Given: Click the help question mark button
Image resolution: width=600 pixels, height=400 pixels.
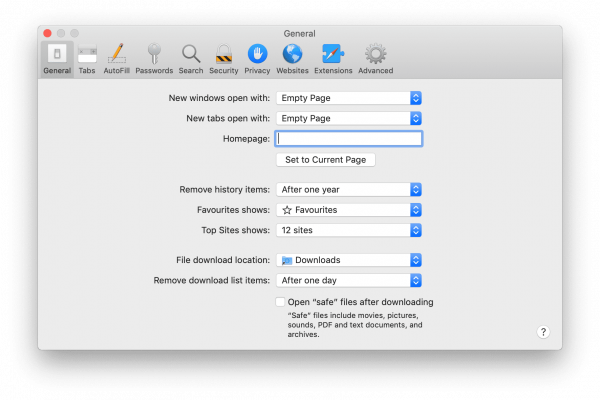Looking at the screenshot, I should click(543, 332).
